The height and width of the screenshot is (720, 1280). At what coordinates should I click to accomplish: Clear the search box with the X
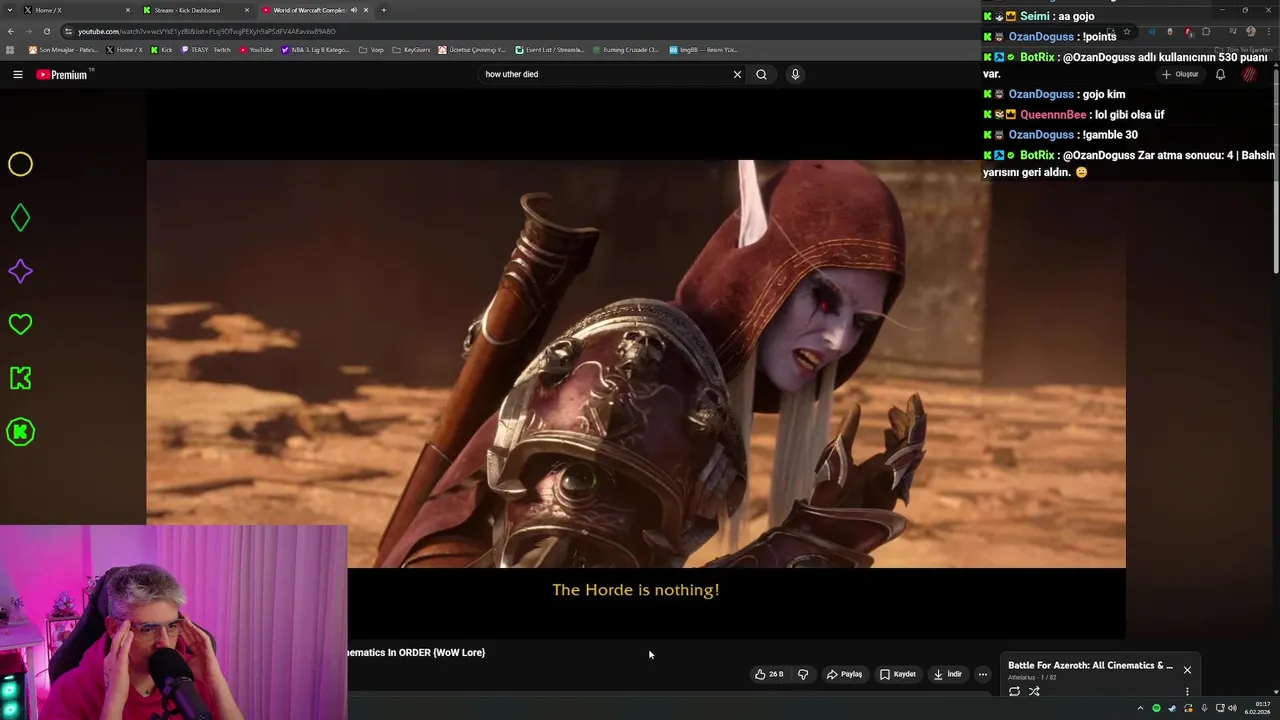(737, 74)
